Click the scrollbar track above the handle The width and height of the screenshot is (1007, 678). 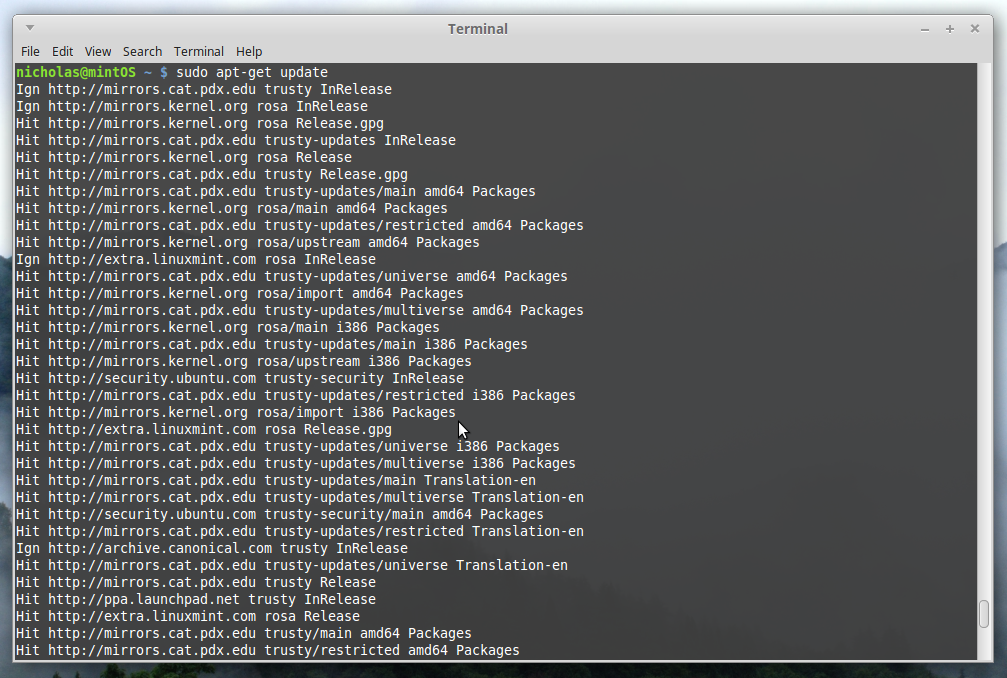coord(984,331)
